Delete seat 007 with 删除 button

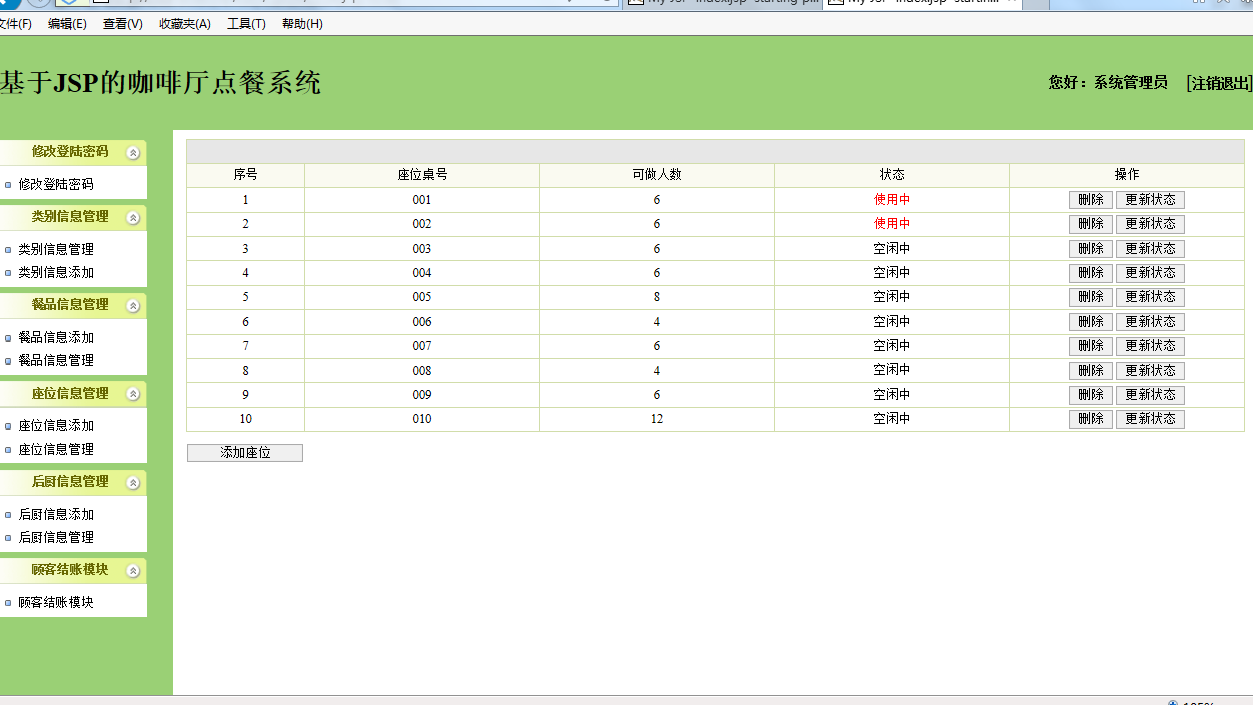(x=1090, y=346)
